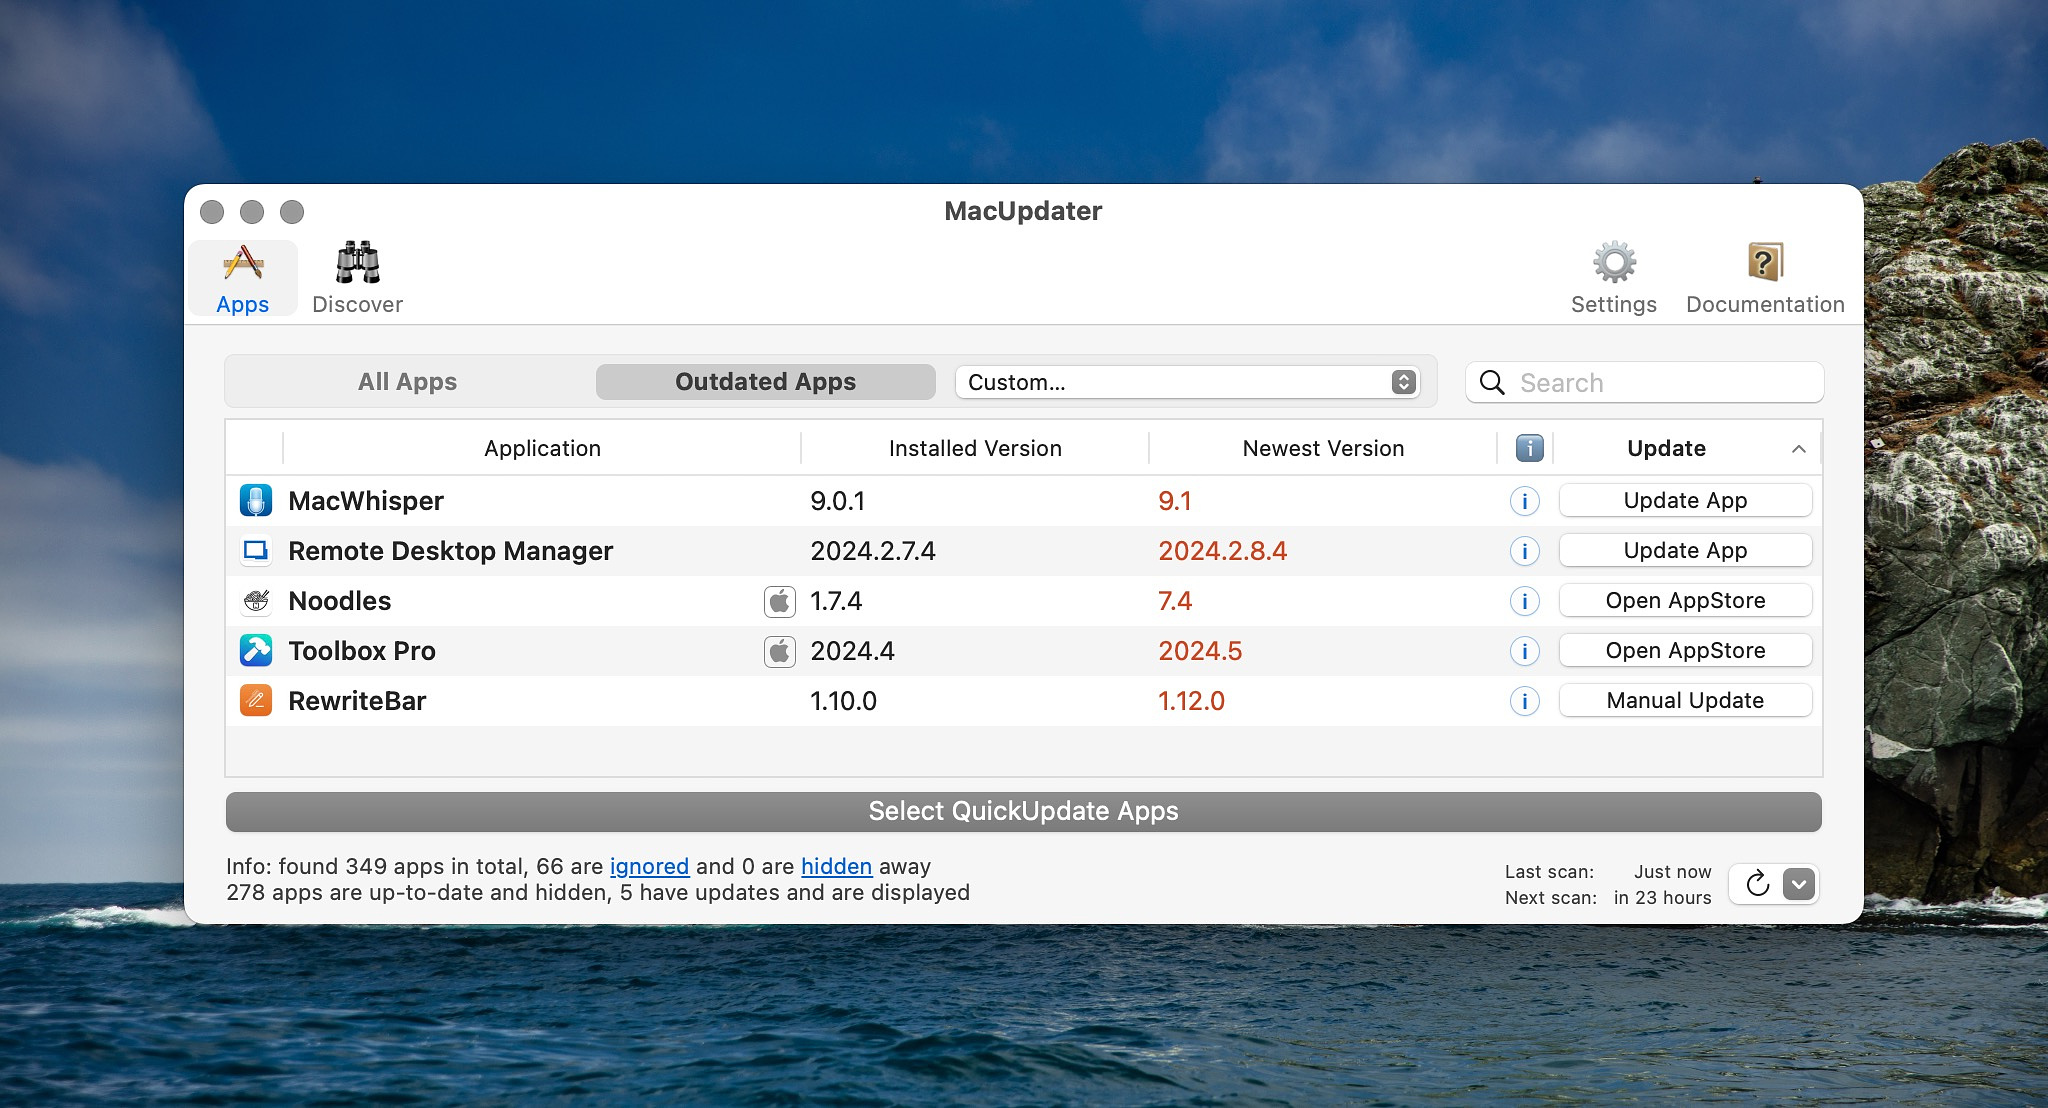2048x1108 pixels.
Task: Click newest version 2024.2.8.4
Action: point(1222,551)
